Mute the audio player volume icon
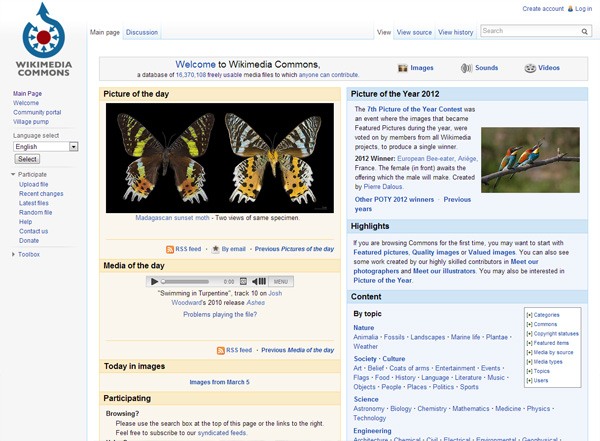This screenshot has height=441, width=600. [x=259, y=281]
